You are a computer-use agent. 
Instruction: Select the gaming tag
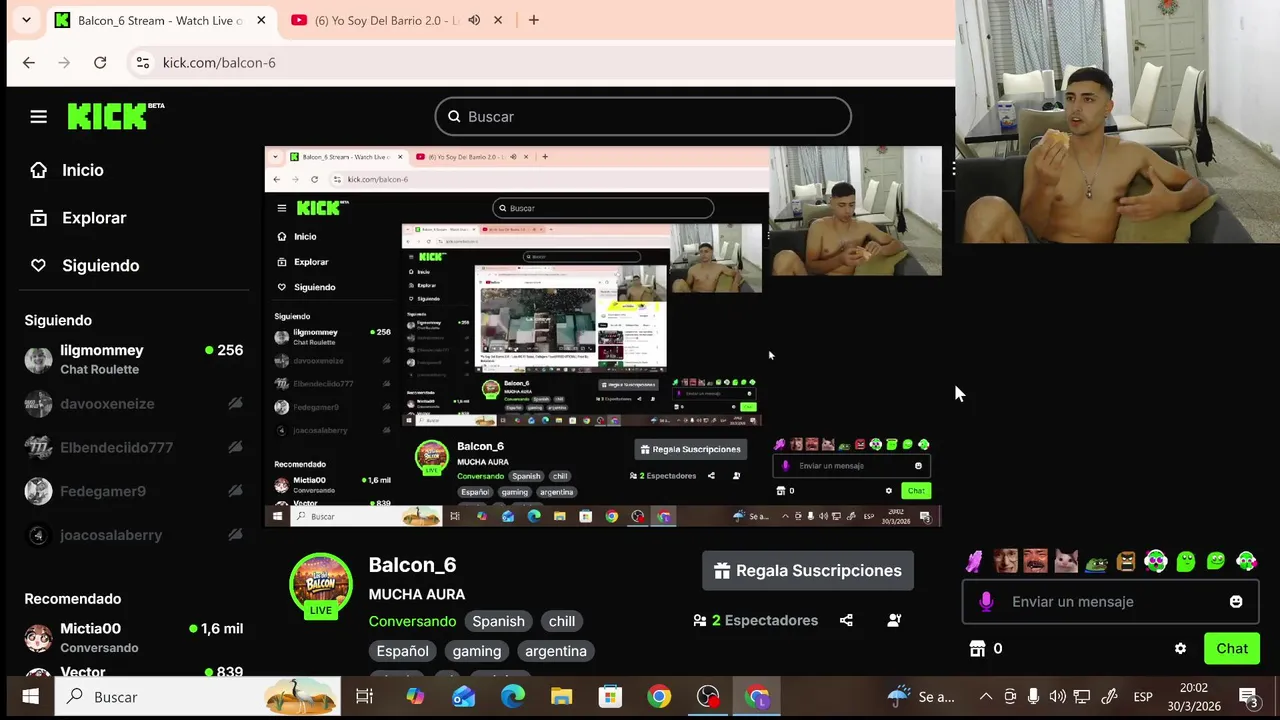pos(477,651)
